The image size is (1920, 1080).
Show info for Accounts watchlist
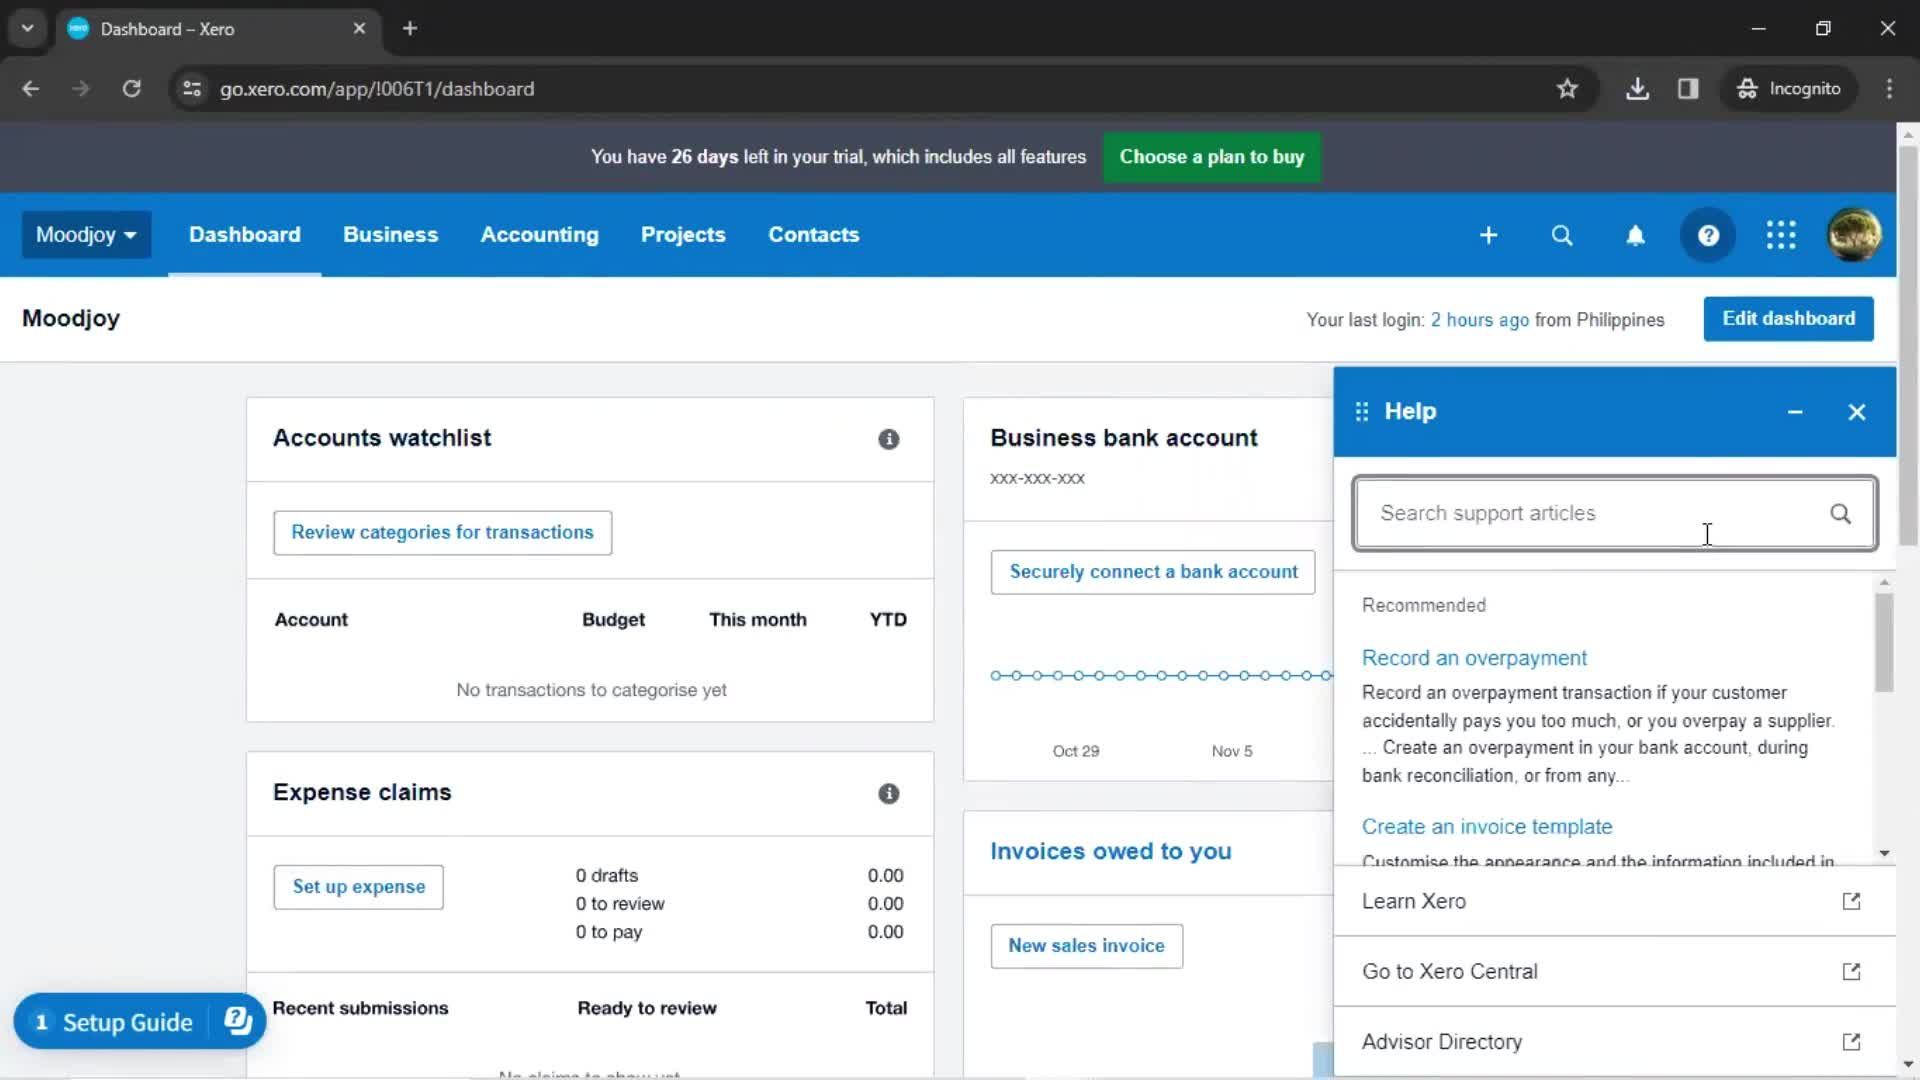888,439
